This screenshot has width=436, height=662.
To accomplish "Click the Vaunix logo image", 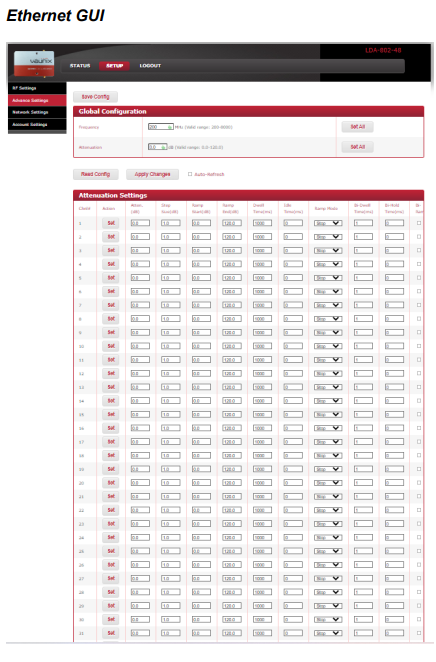I will tap(34, 63).
